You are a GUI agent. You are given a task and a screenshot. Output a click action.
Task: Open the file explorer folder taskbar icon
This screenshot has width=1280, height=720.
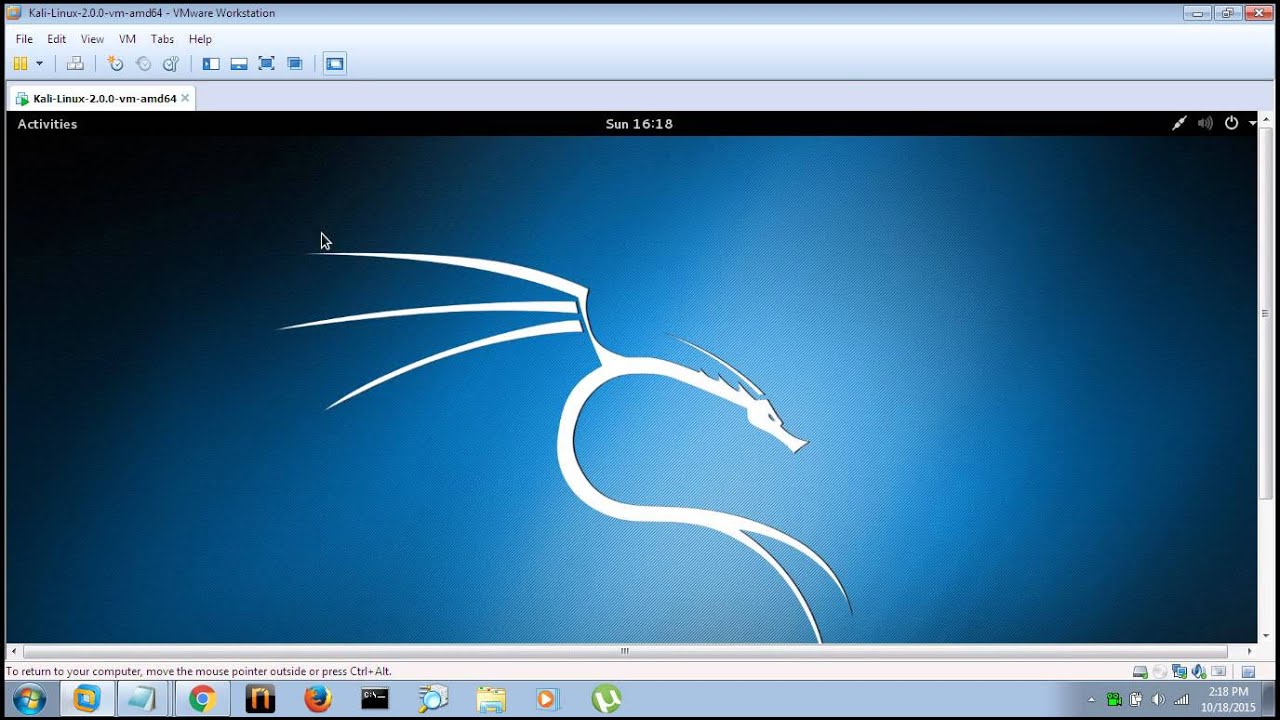(491, 698)
